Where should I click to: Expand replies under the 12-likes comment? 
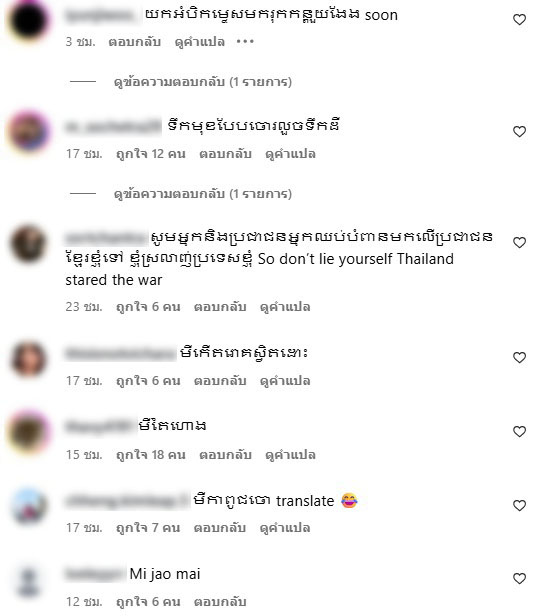click(203, 194)
